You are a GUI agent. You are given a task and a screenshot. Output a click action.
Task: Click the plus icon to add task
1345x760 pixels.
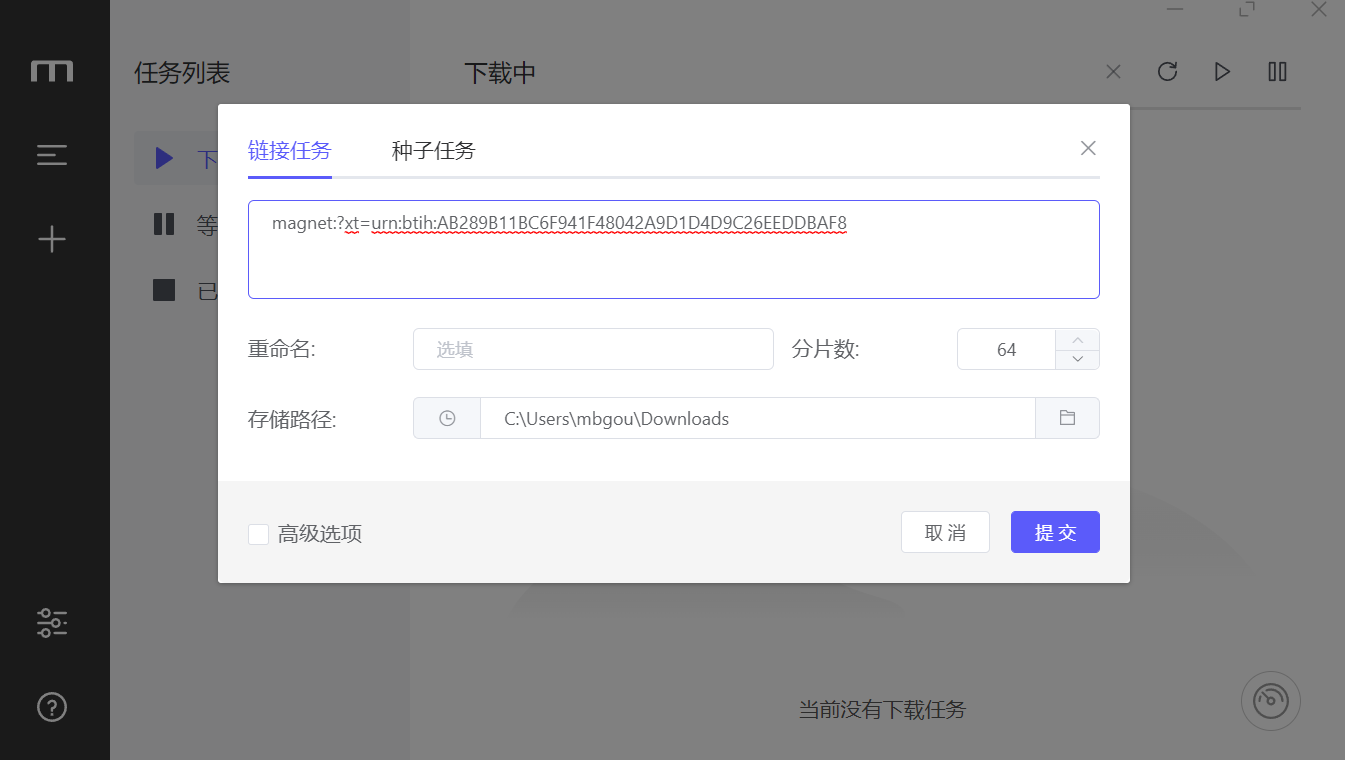(x=52, y=239)
